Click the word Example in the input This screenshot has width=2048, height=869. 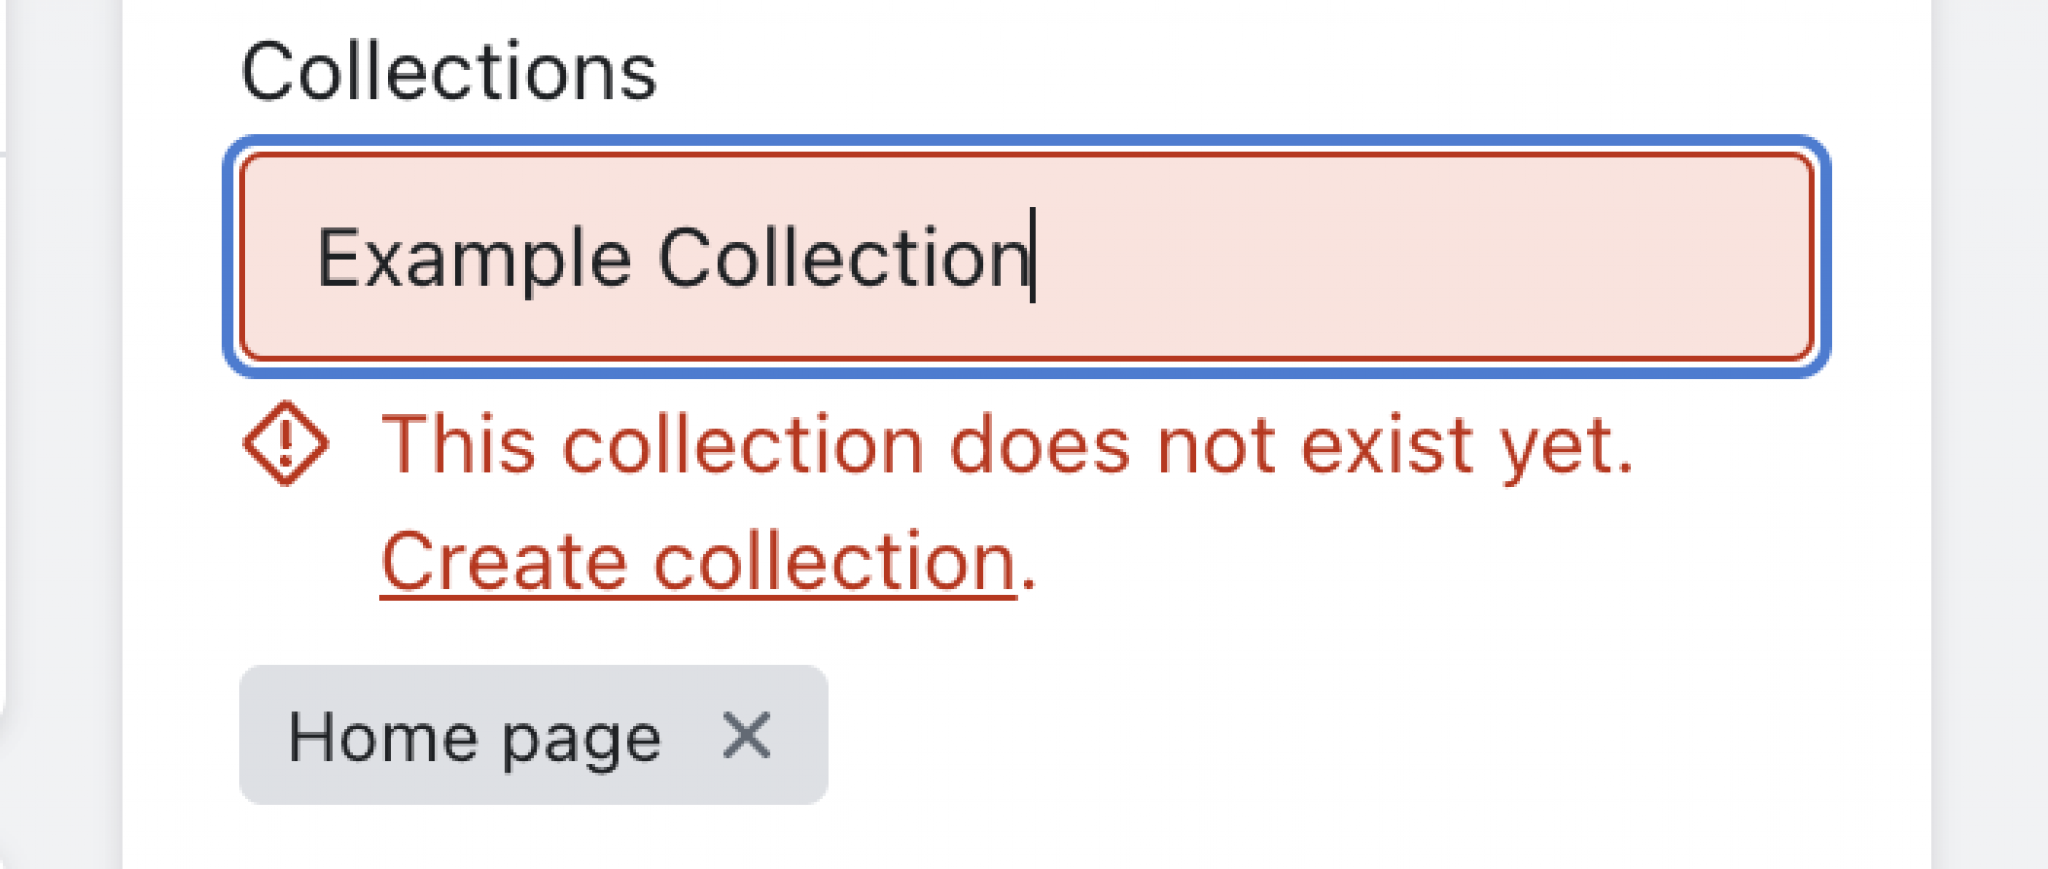coord(474,259)
